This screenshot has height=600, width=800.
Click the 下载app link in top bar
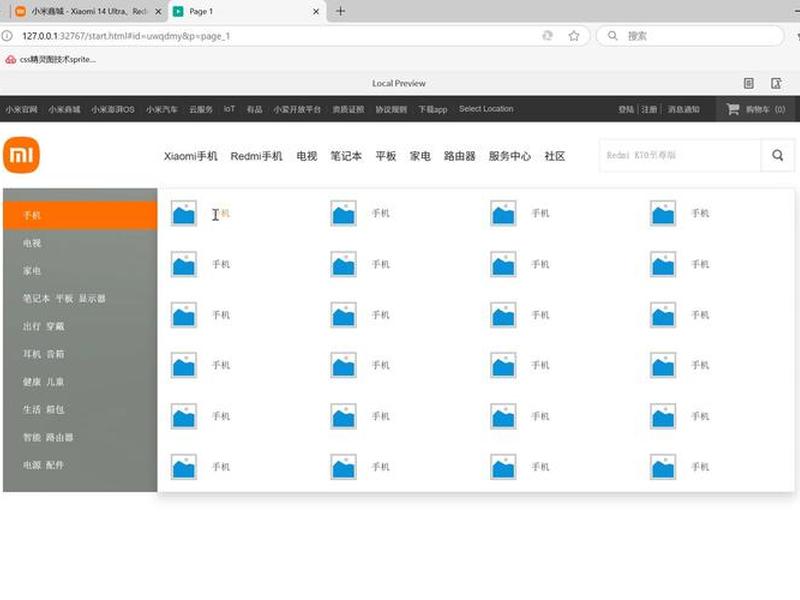point(433,109)
